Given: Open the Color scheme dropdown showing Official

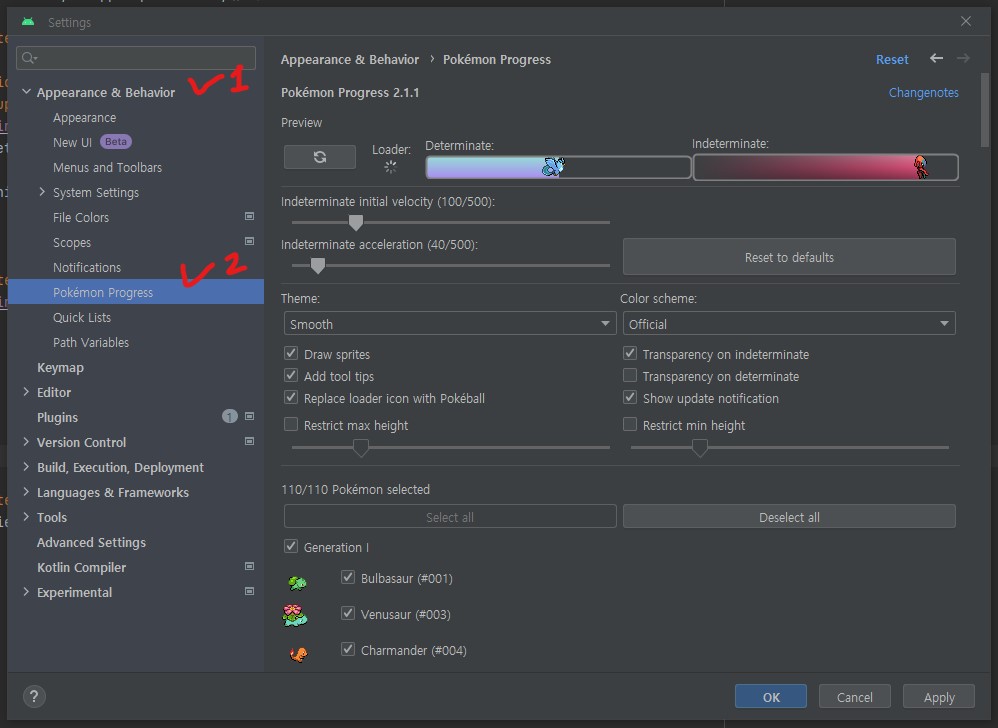Looking at the screenshot, I should 789,324.
